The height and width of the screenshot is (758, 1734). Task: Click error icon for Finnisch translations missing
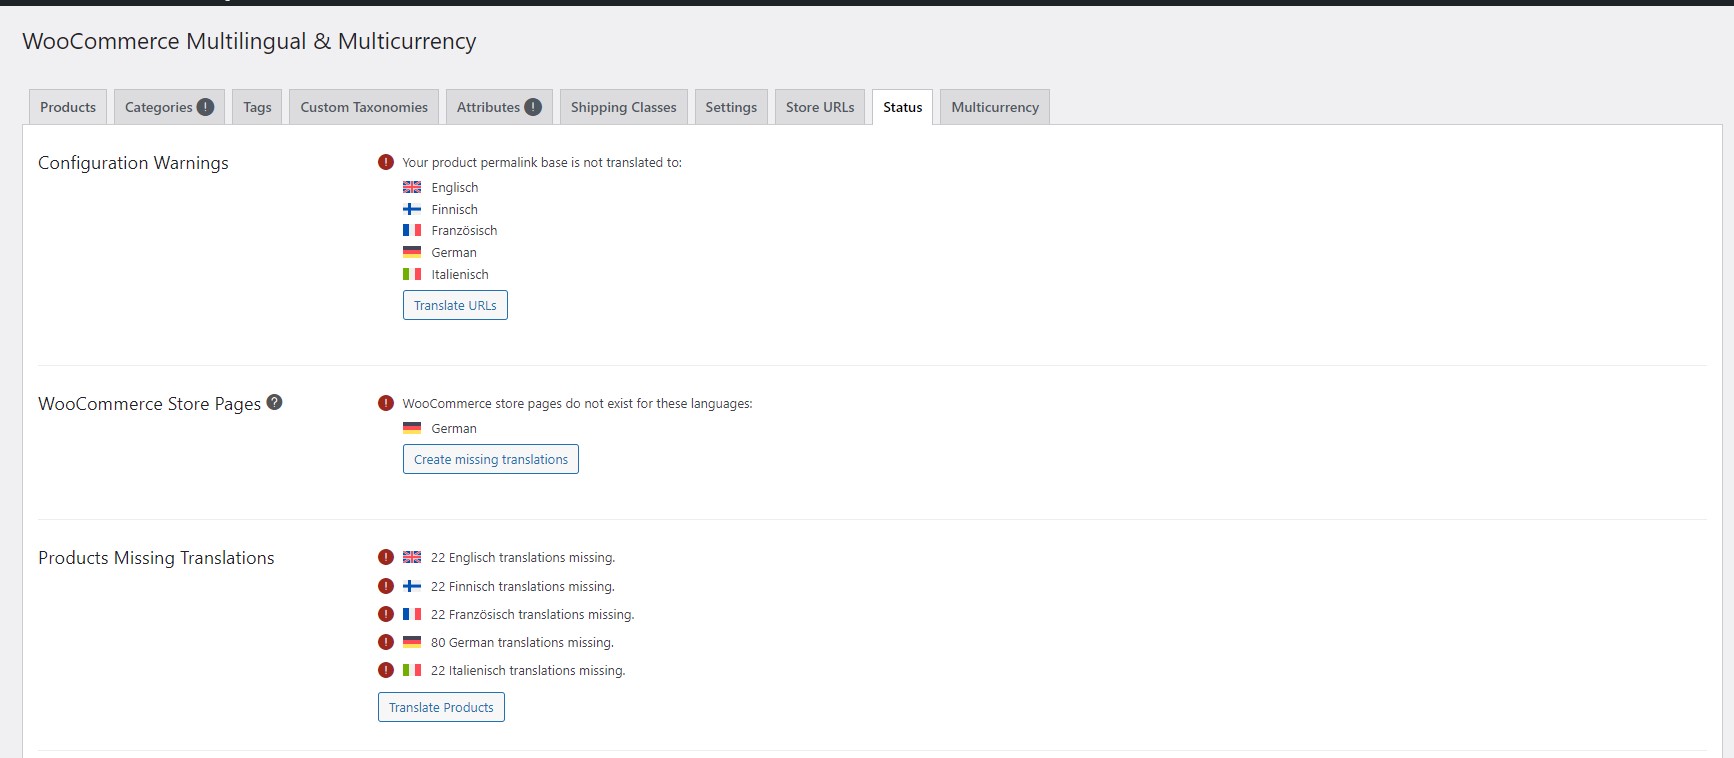(386, 586)
